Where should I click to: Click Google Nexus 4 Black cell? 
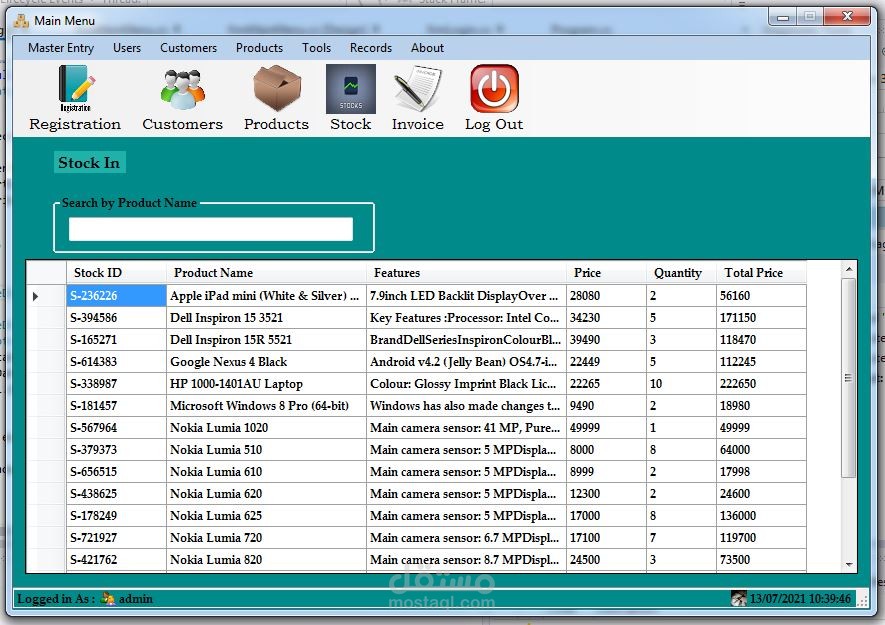[266, 362]
